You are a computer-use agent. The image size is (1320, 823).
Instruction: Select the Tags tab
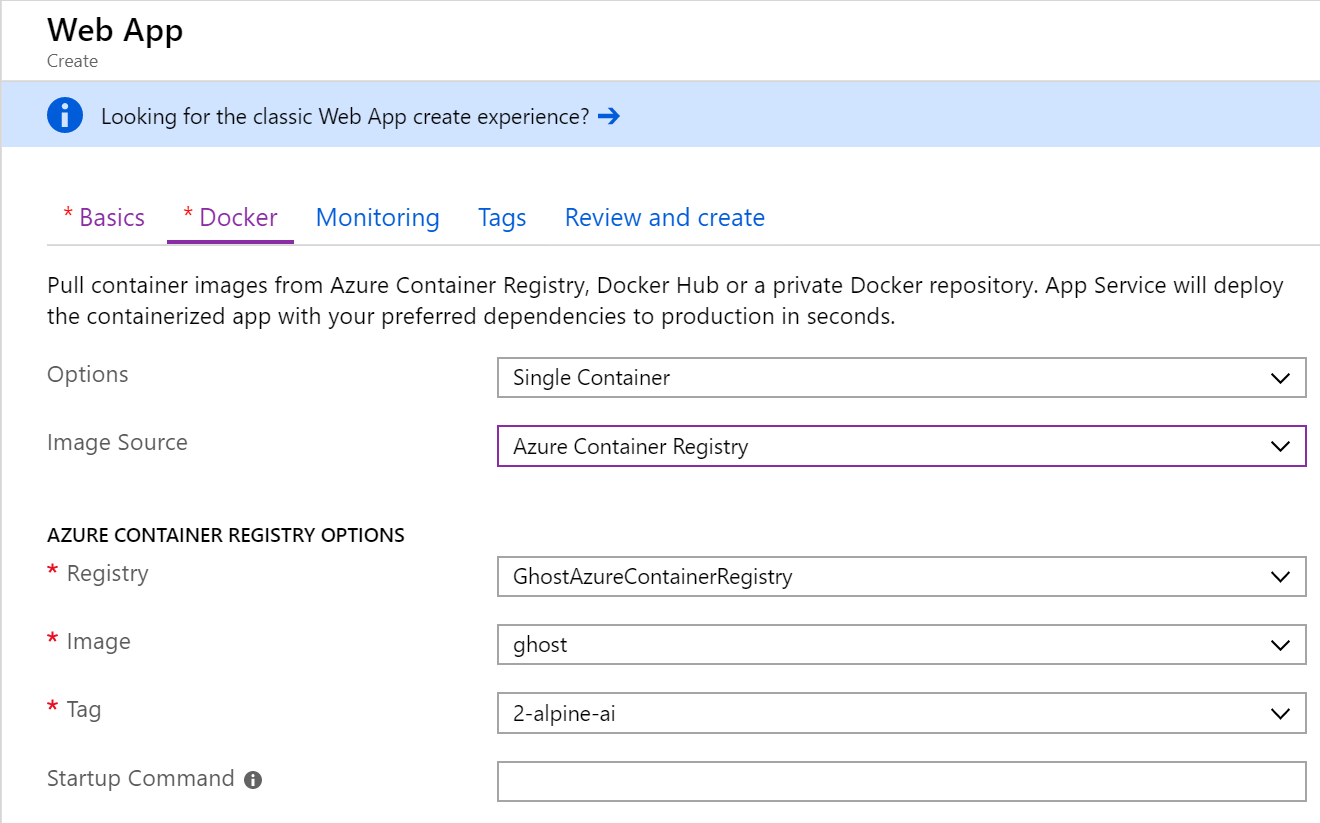(x=502, y=217)
